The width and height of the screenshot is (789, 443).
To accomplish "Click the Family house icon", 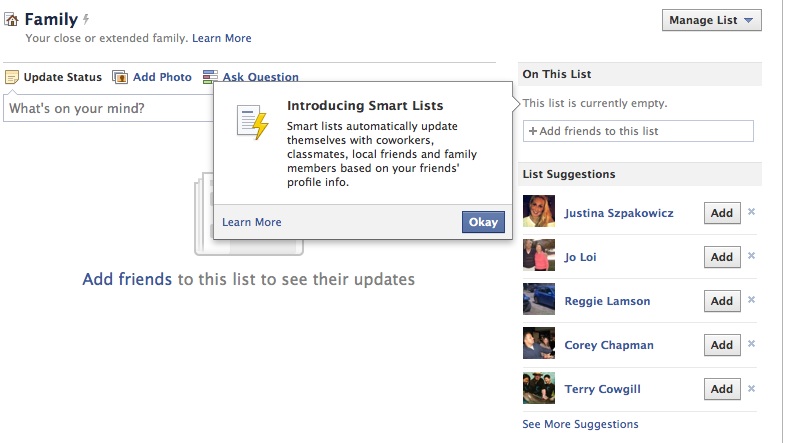I will coord(12,20).
